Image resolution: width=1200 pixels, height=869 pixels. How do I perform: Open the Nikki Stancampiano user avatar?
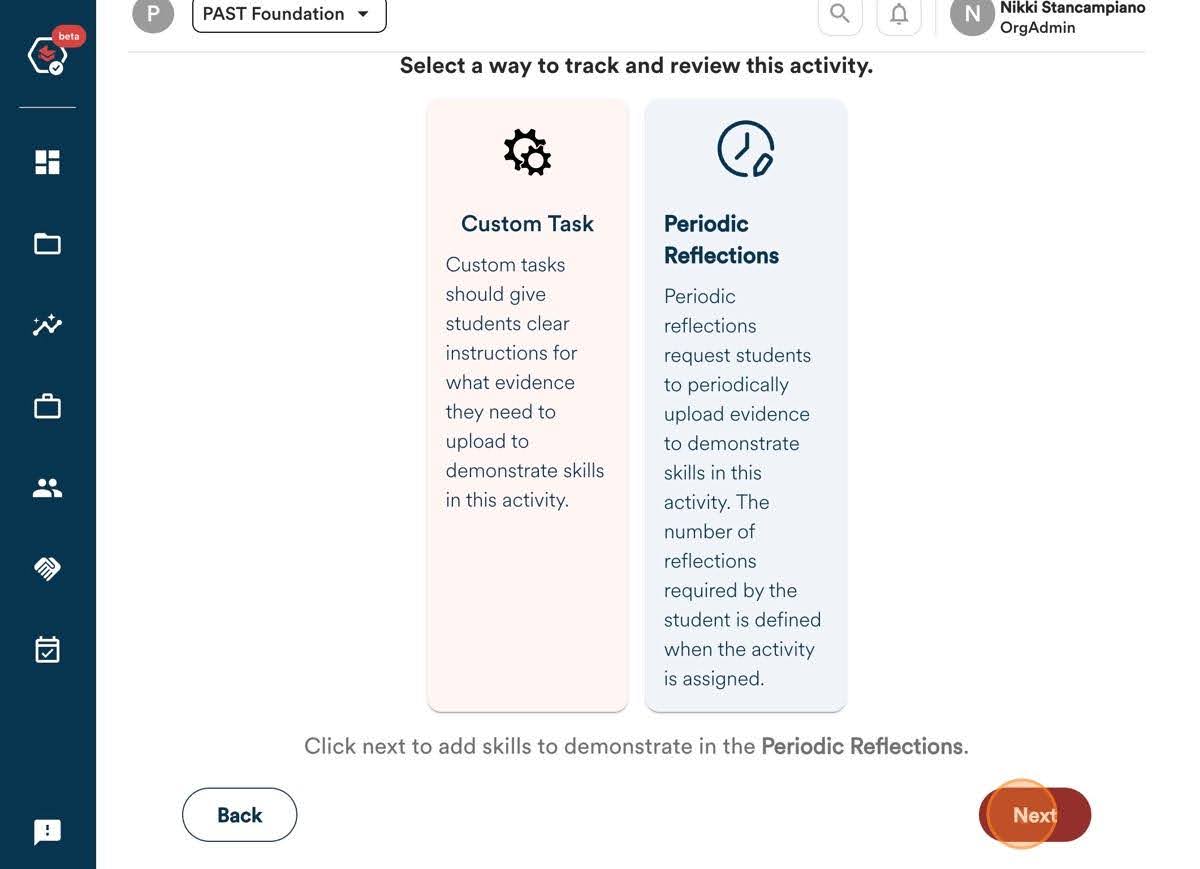(x=972, y=14)
